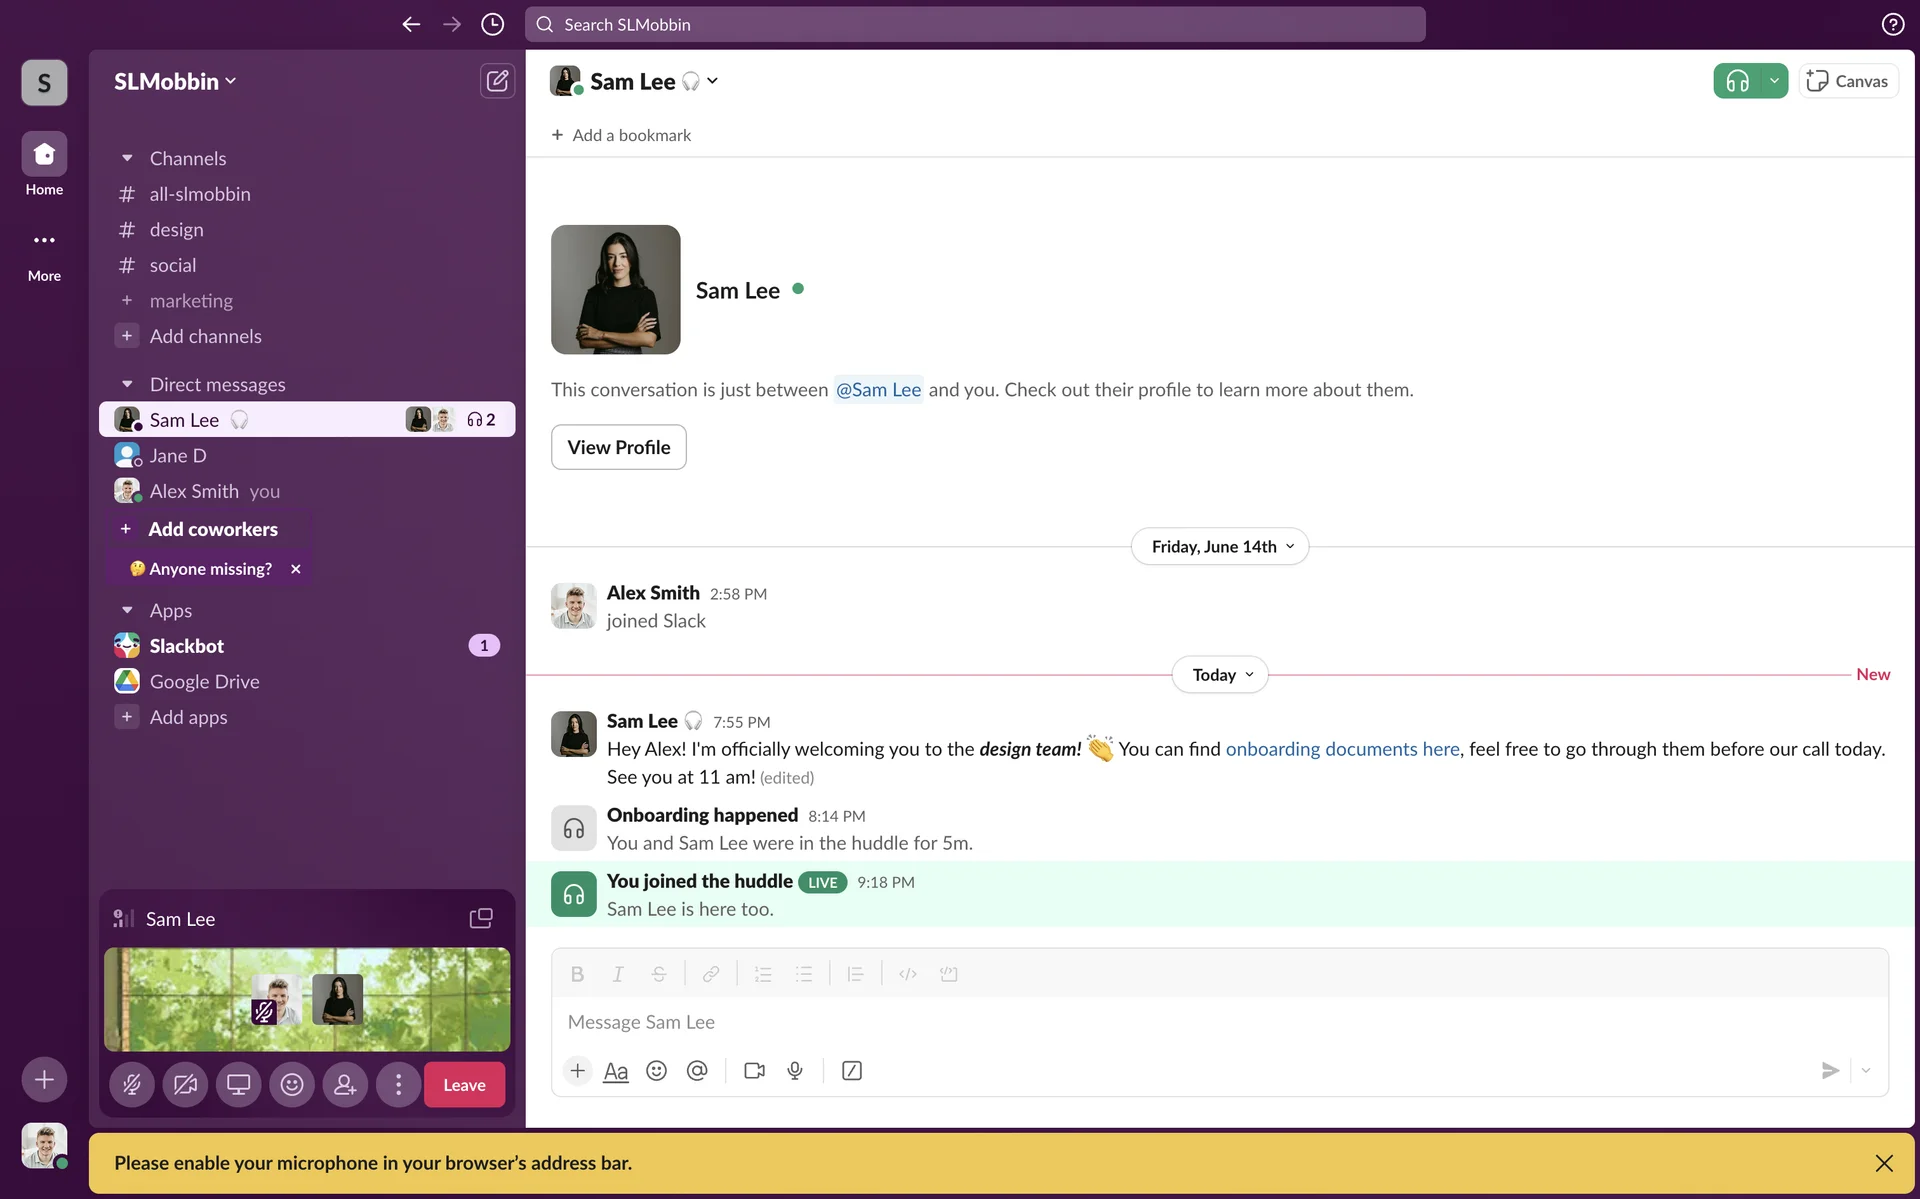Image resolution: width=1920 pixels, height=1199 pixels.
Task: Click the share screen icon in huddle
Action: tap(238, 1085)
